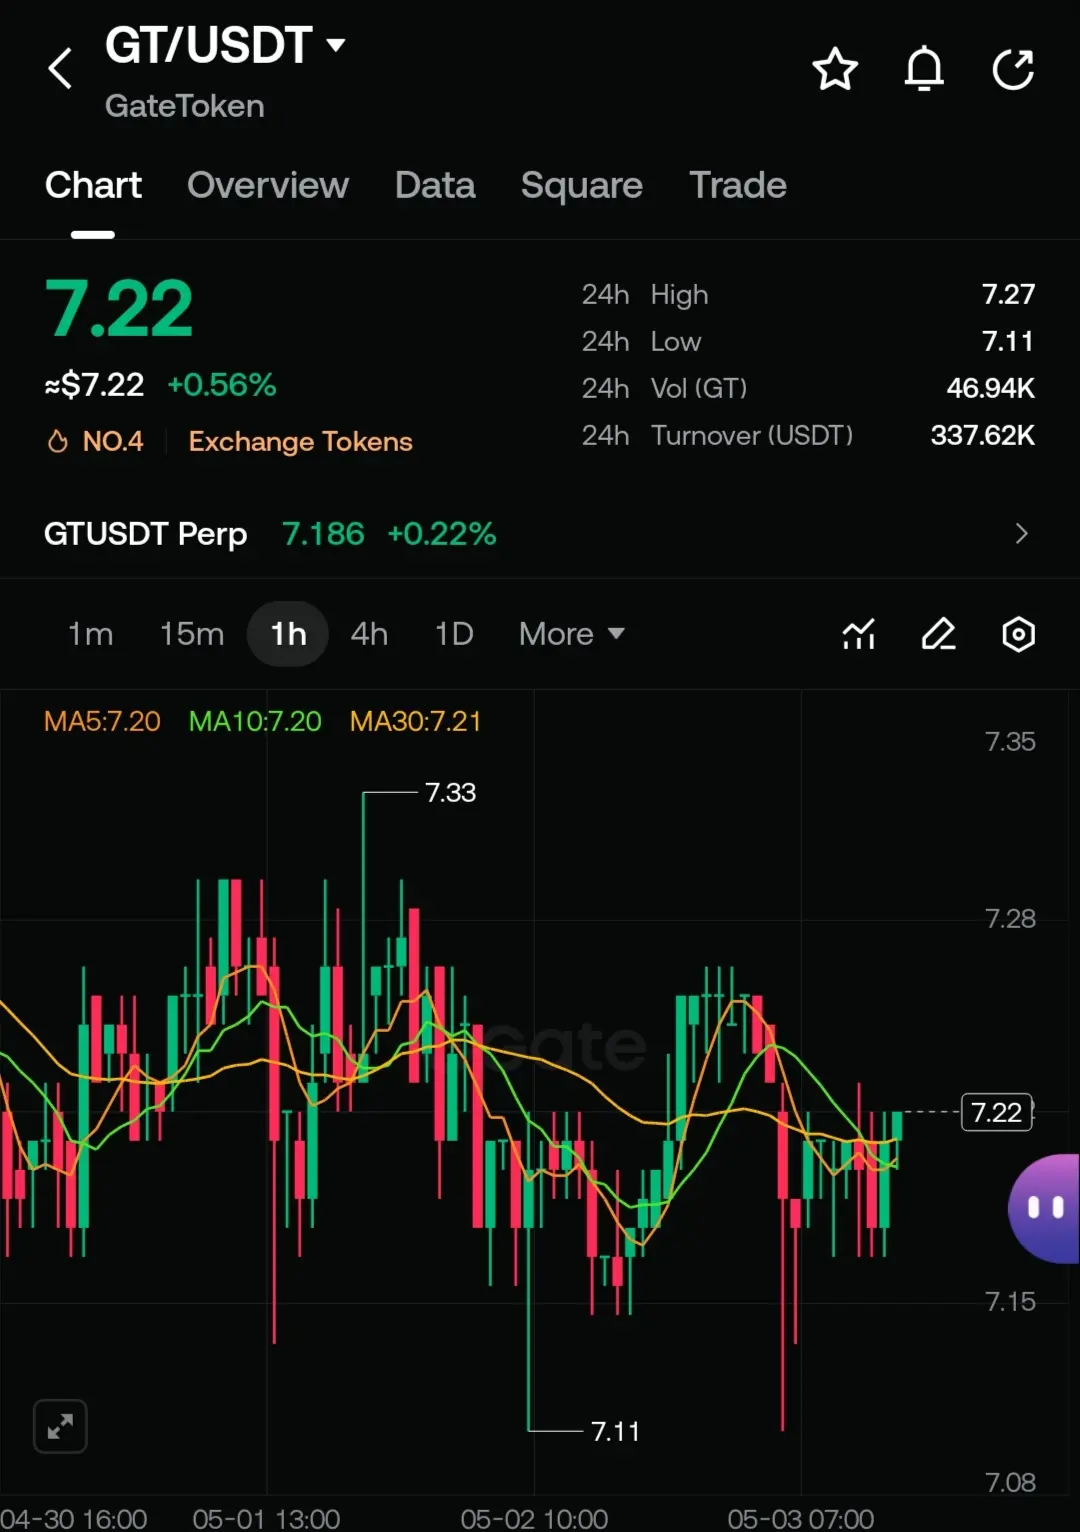The image size is (1080, 1532).
Task: Tap the large 7.22 last price
Action: tap(119, 309)
